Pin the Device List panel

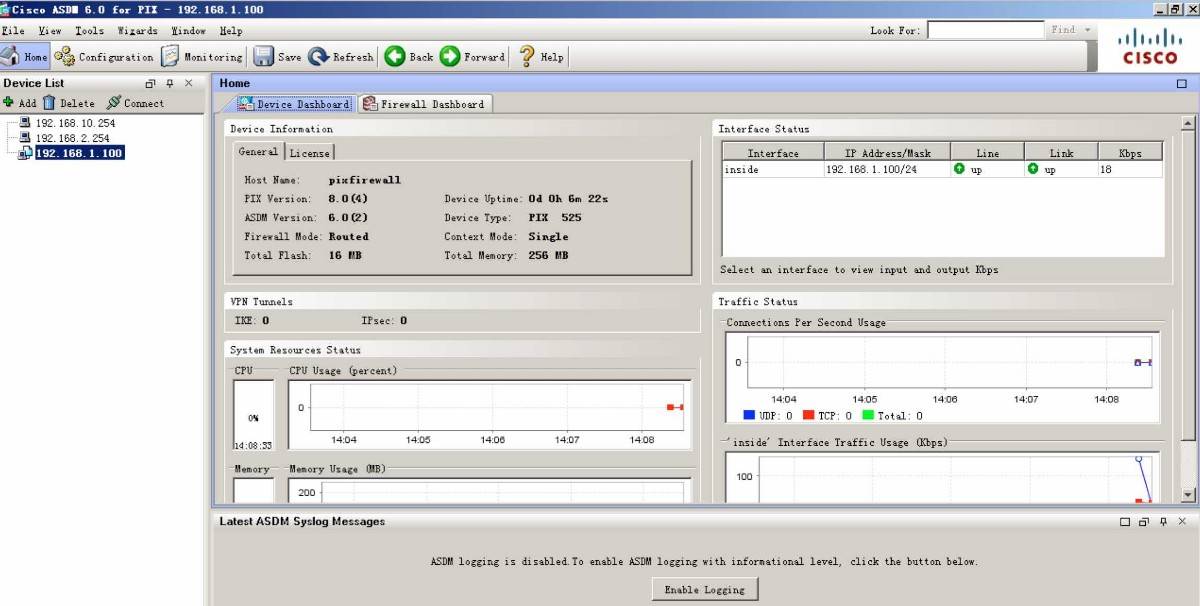click(x=170, y=84)
